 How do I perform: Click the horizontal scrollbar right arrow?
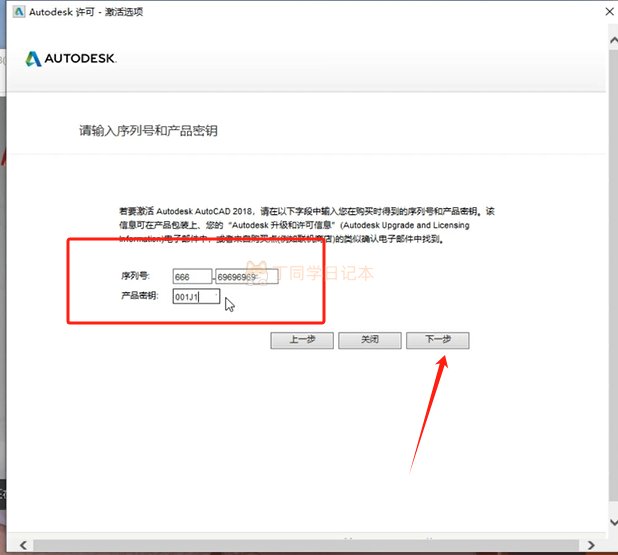click(591, 545)
